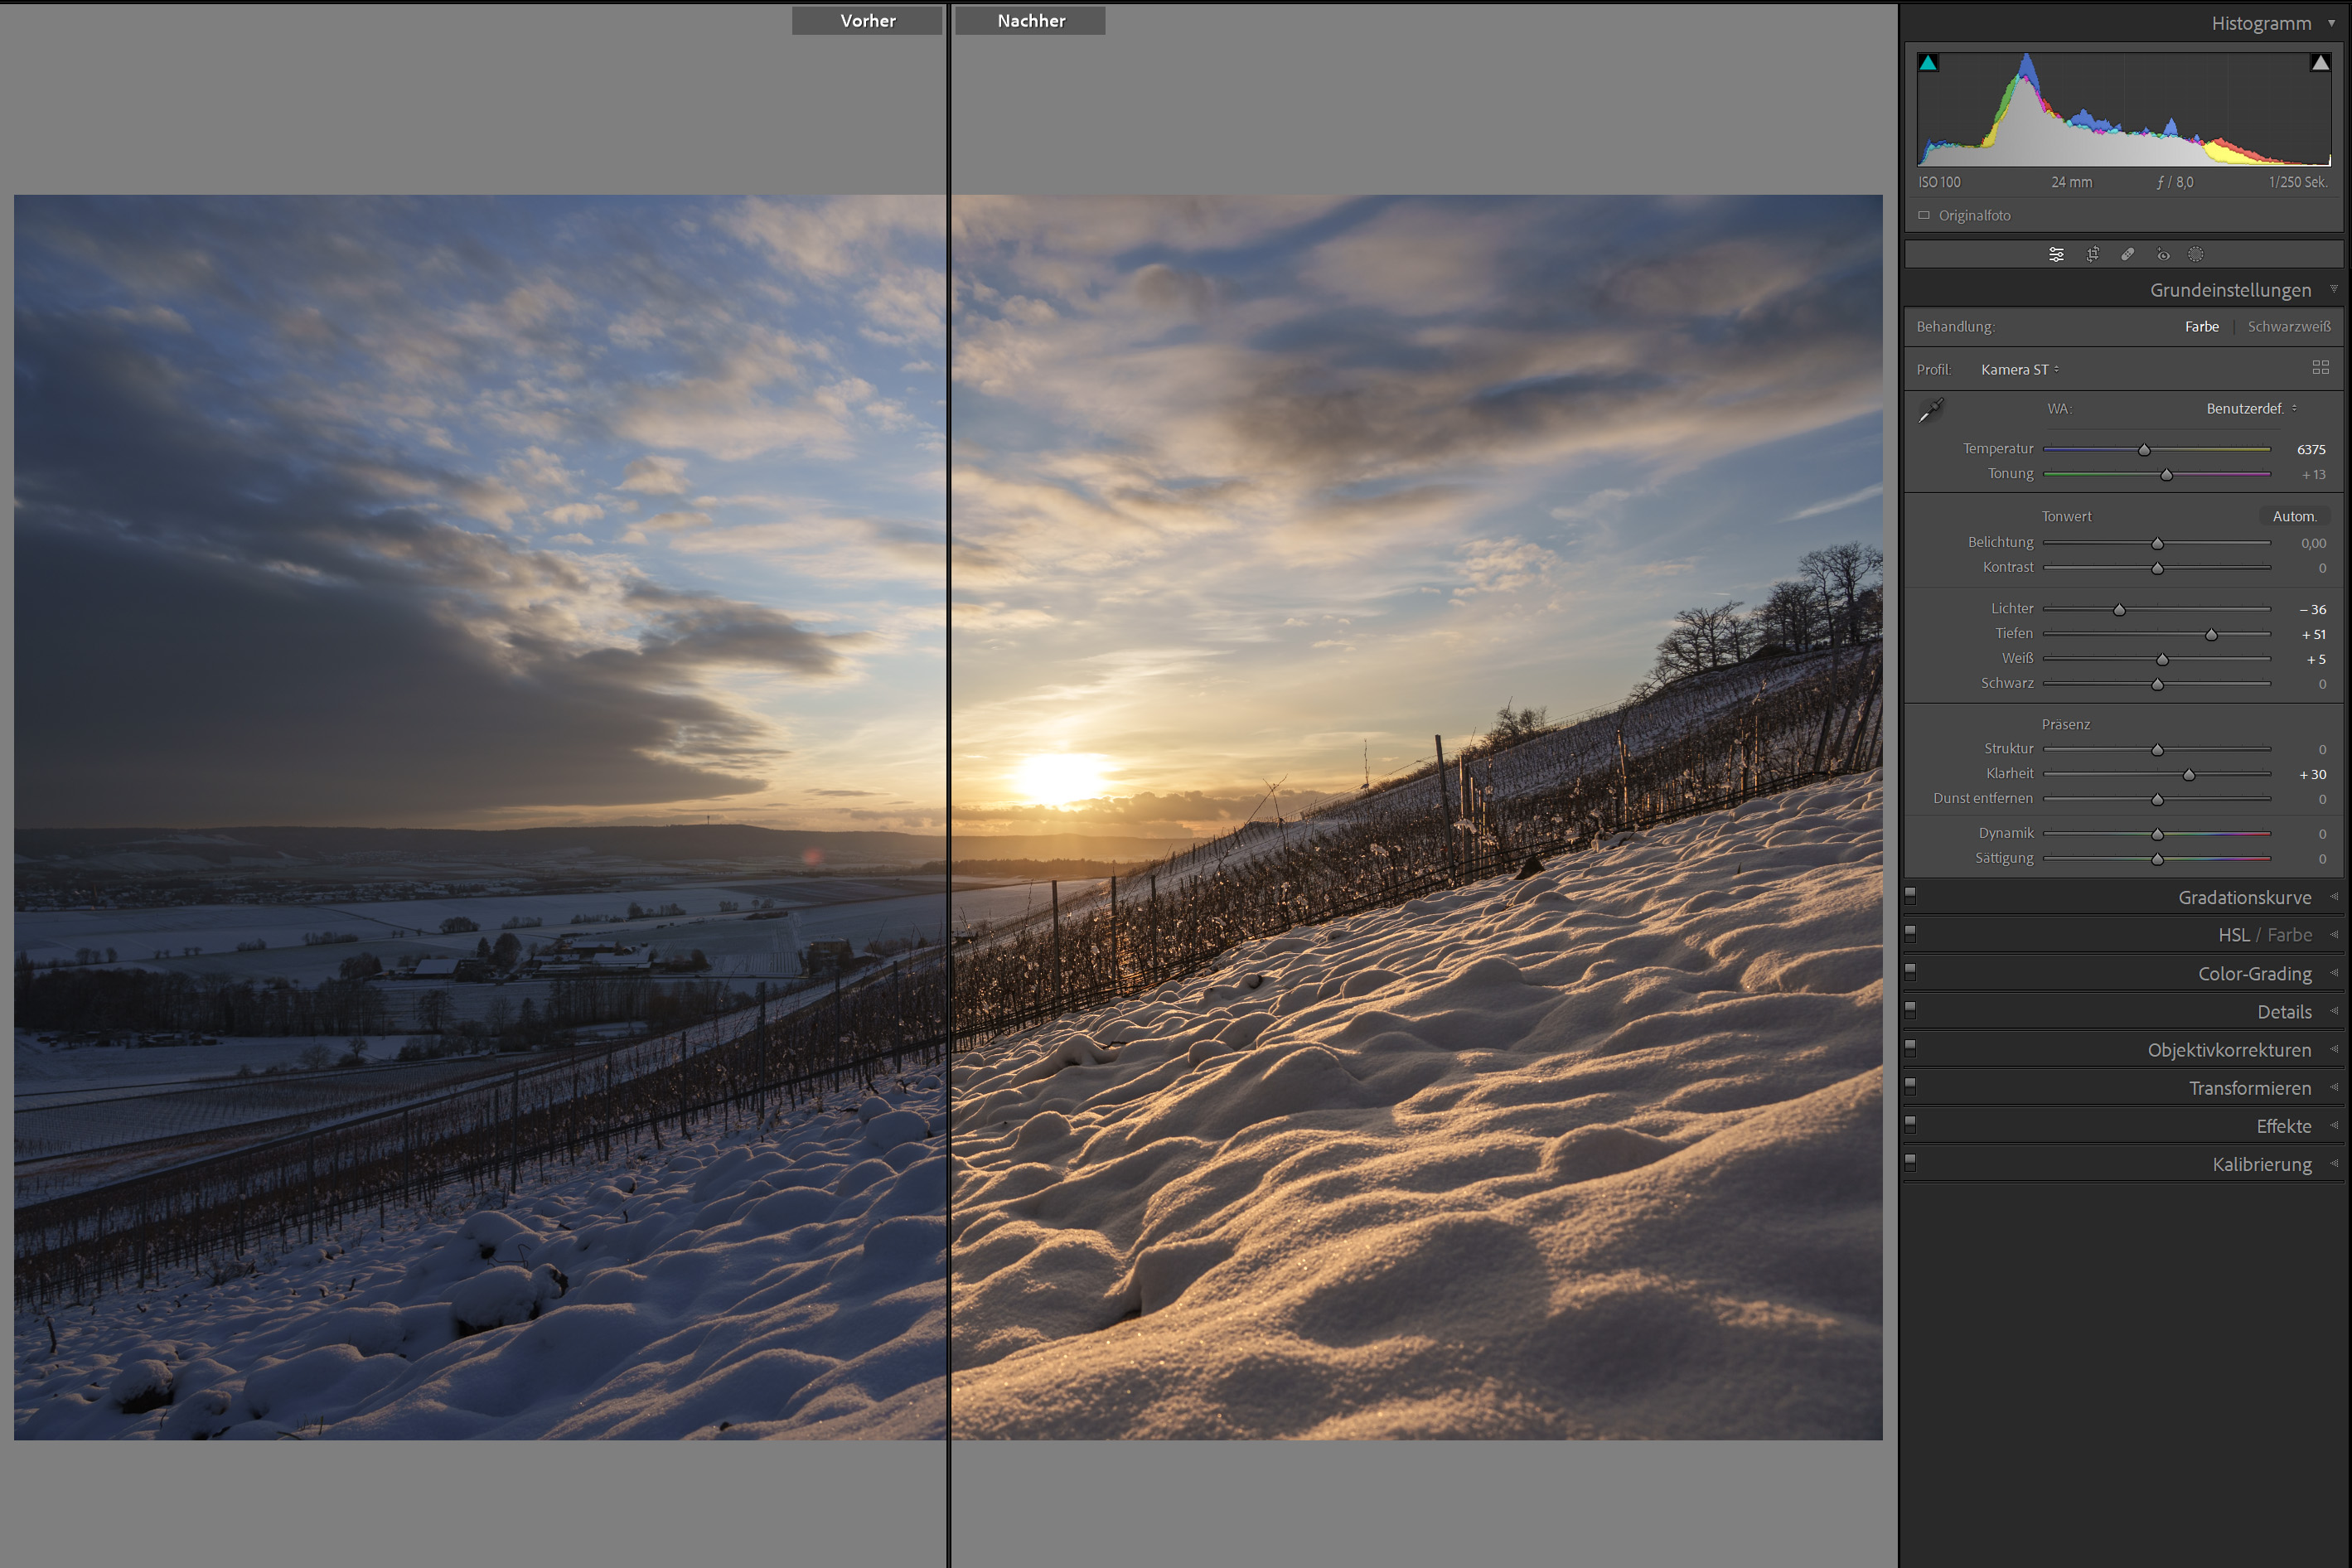2352x1568 pixels.
Task: Click the Klarheit slider handle
Action: pyautogui.click(x=2189, y=775)
